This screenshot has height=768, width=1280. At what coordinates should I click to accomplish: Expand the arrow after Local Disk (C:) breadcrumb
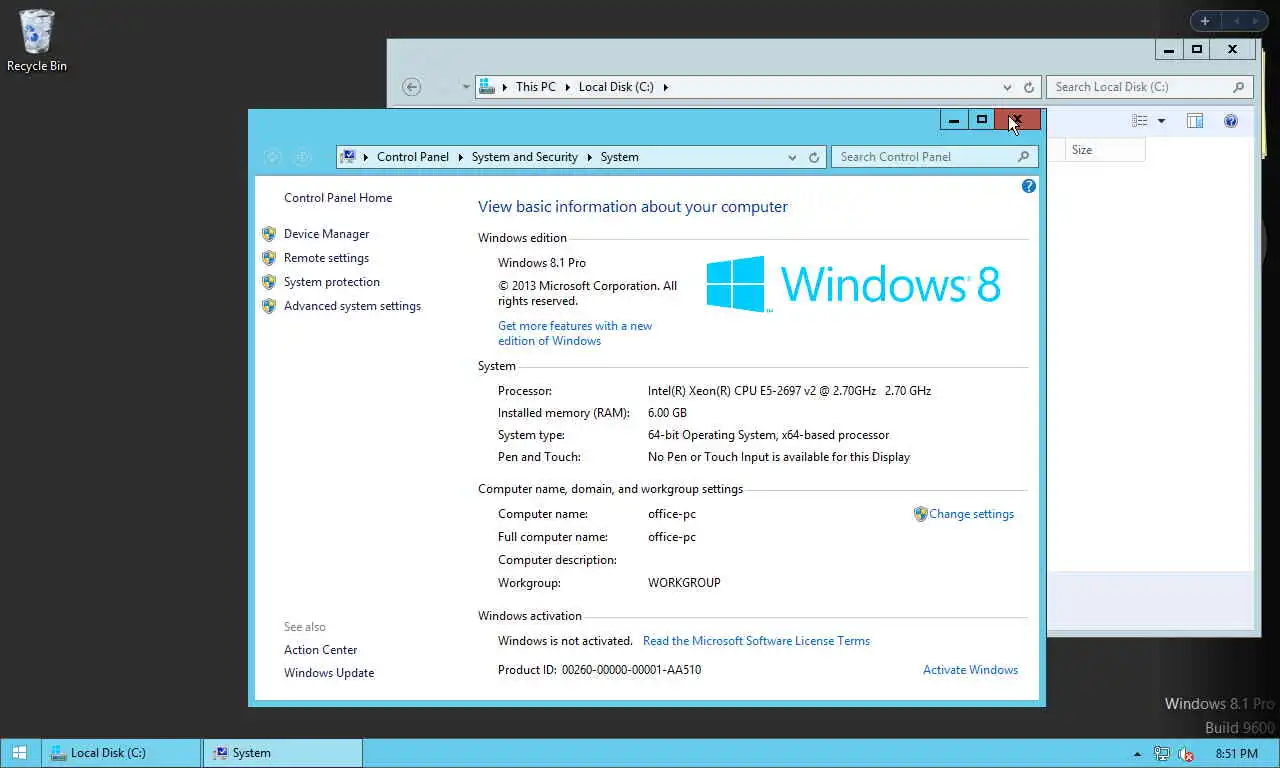(666, 87)
